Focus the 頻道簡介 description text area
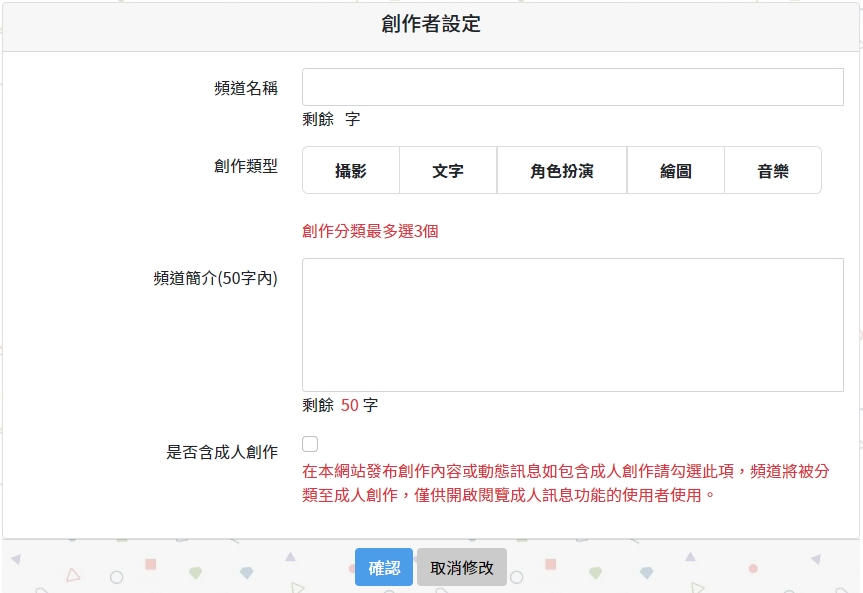 [572, 325]
